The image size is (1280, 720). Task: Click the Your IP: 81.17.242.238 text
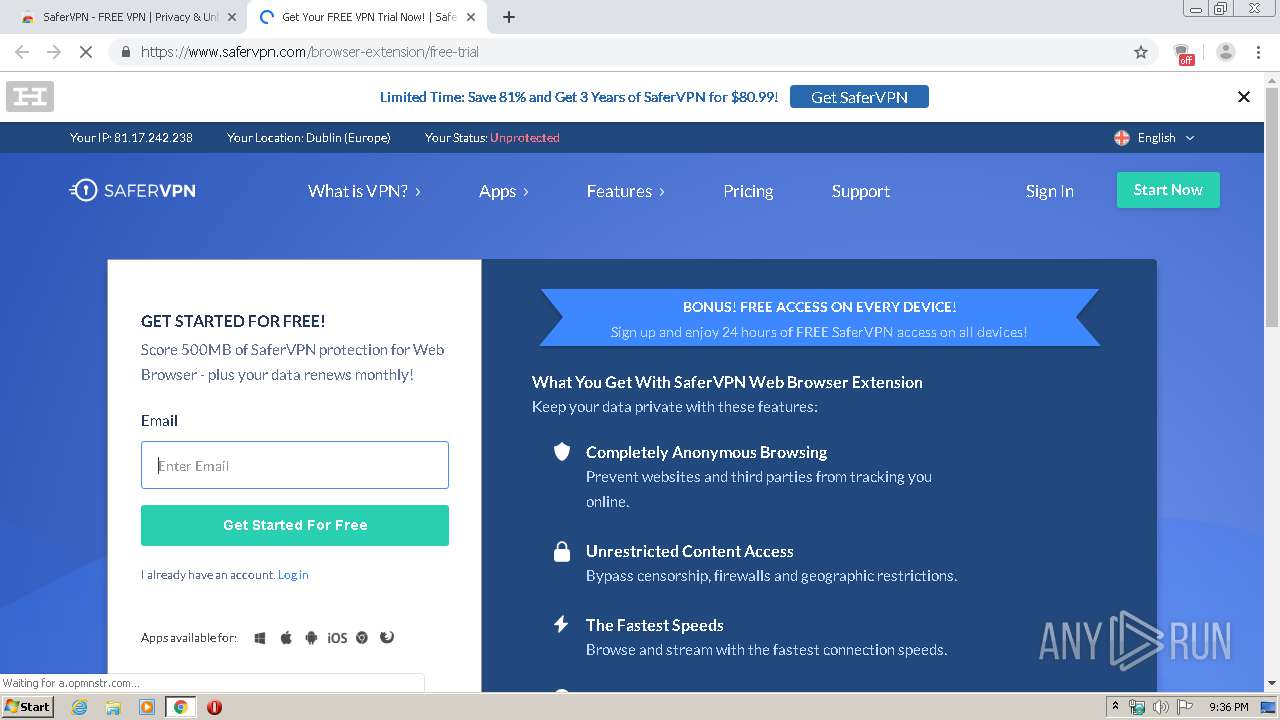[131, 138]
